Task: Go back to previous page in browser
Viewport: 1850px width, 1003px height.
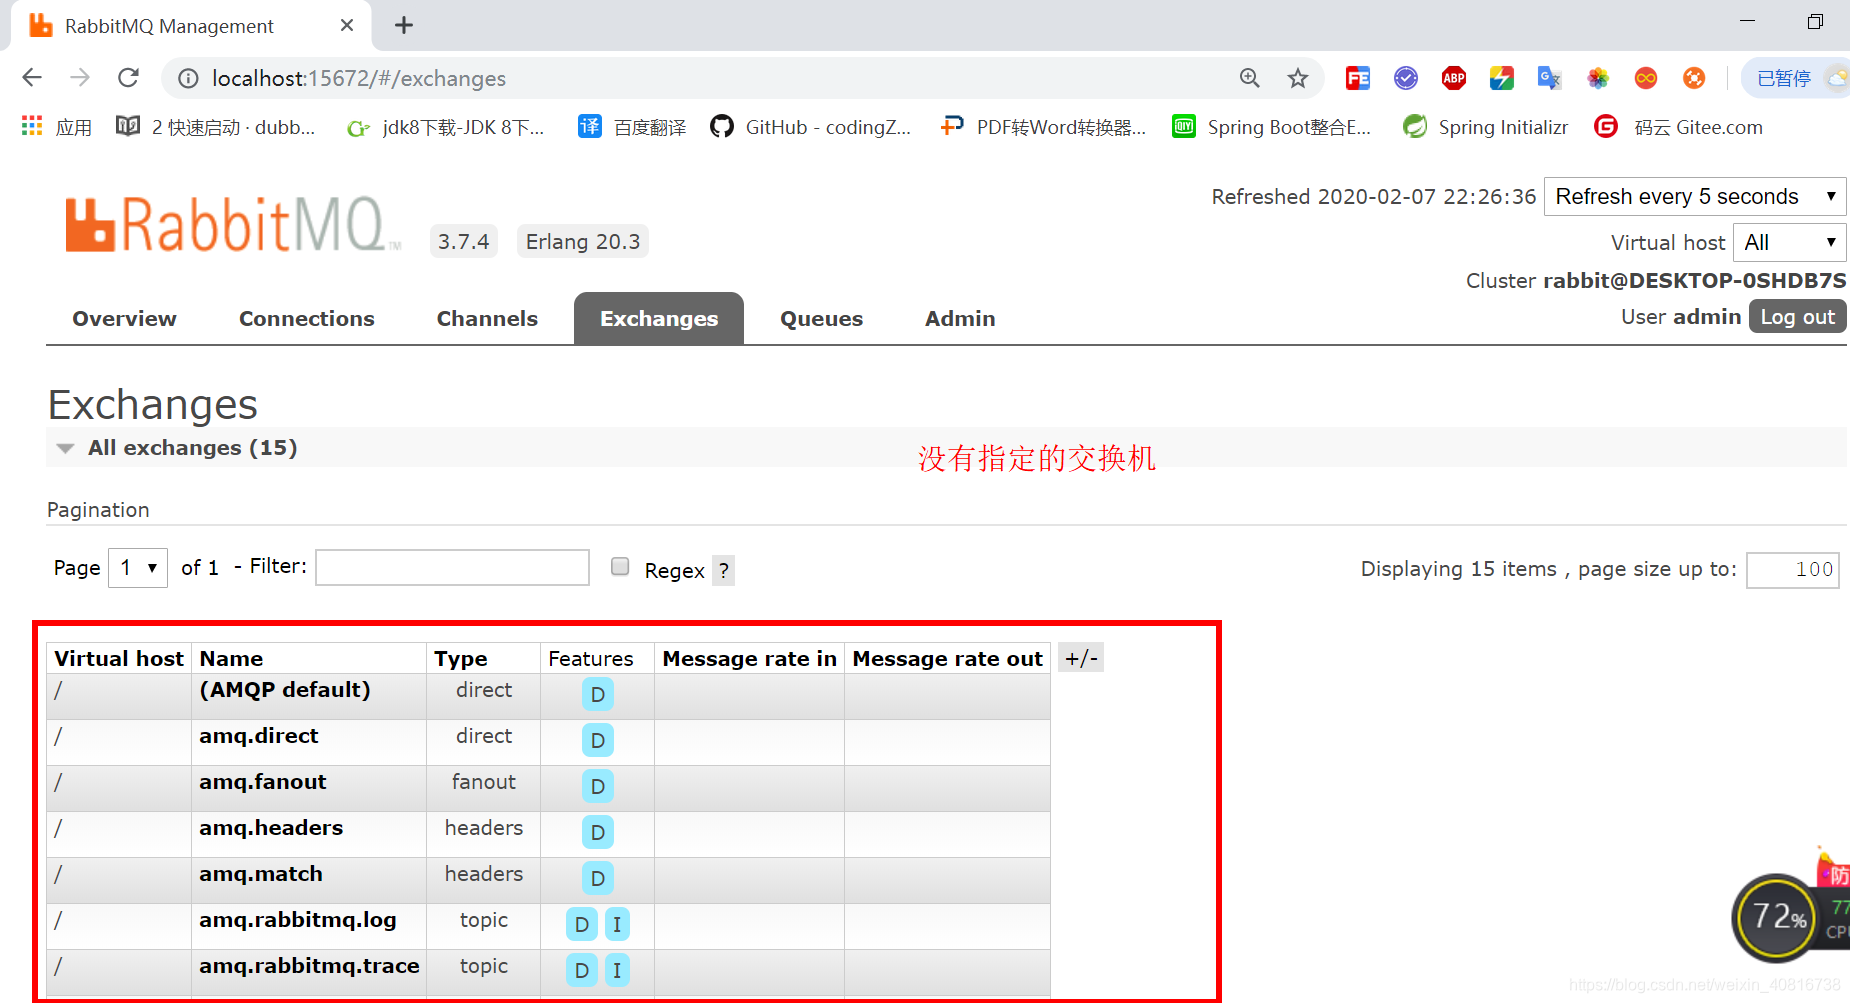Action: 32,78
